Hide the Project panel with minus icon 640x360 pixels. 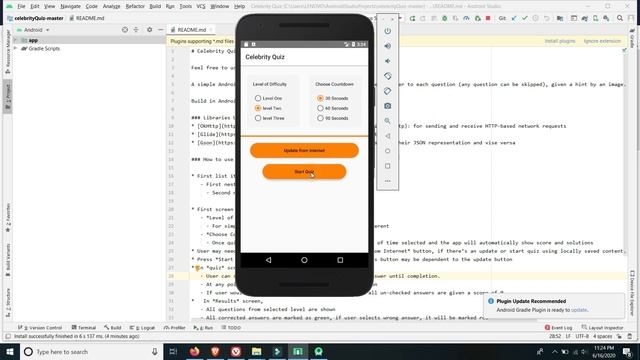160,30
